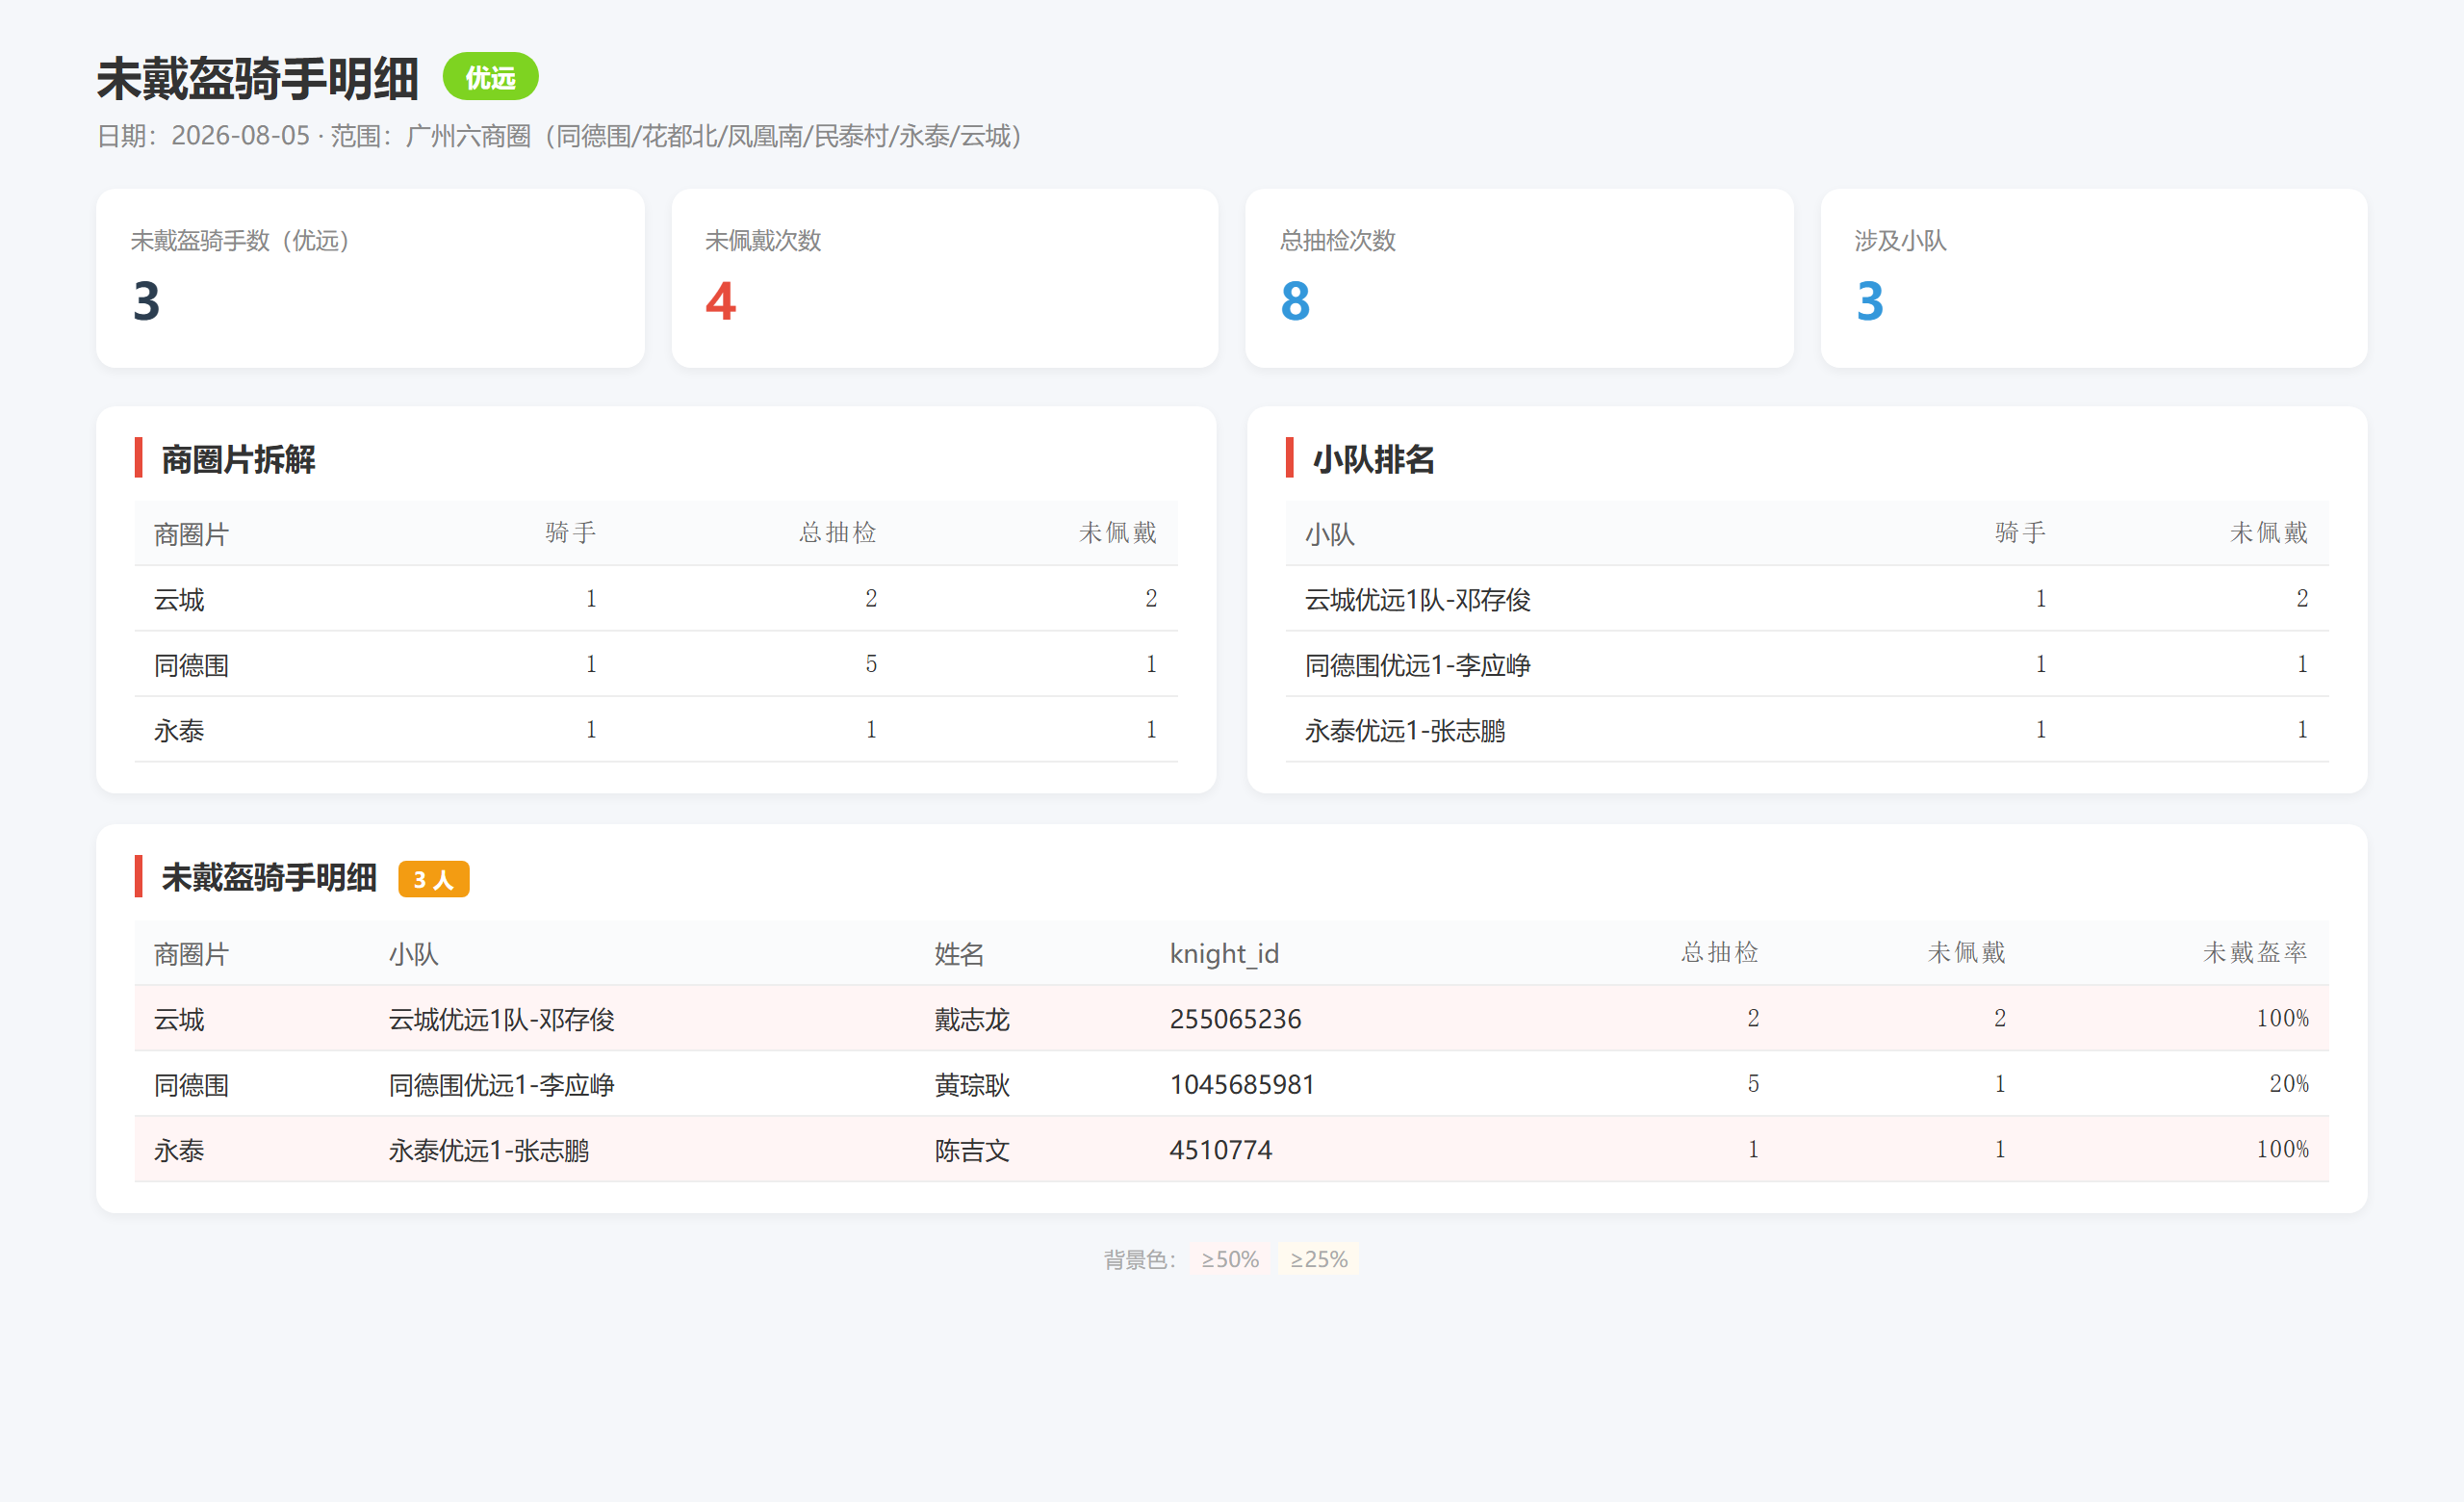The height and width of the screenshot is (1502, 2464).
Task: Click 同德围优远1-李应峥 in 小队排名
Action: click(1417, 665)
